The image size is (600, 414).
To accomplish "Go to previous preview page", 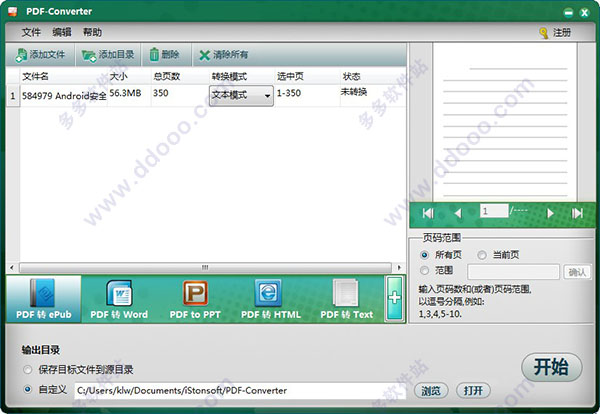I will [458, 213].
